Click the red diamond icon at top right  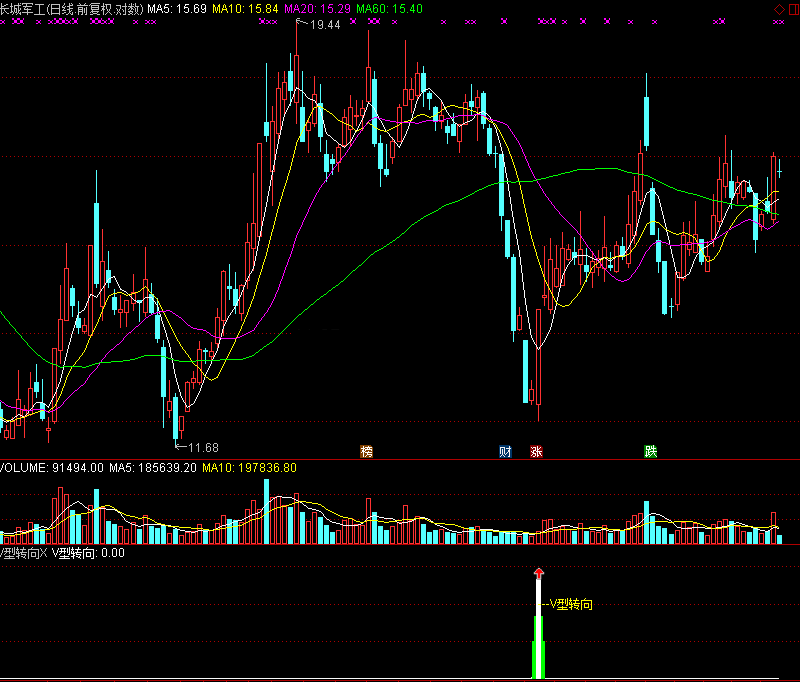click(779, 9)
